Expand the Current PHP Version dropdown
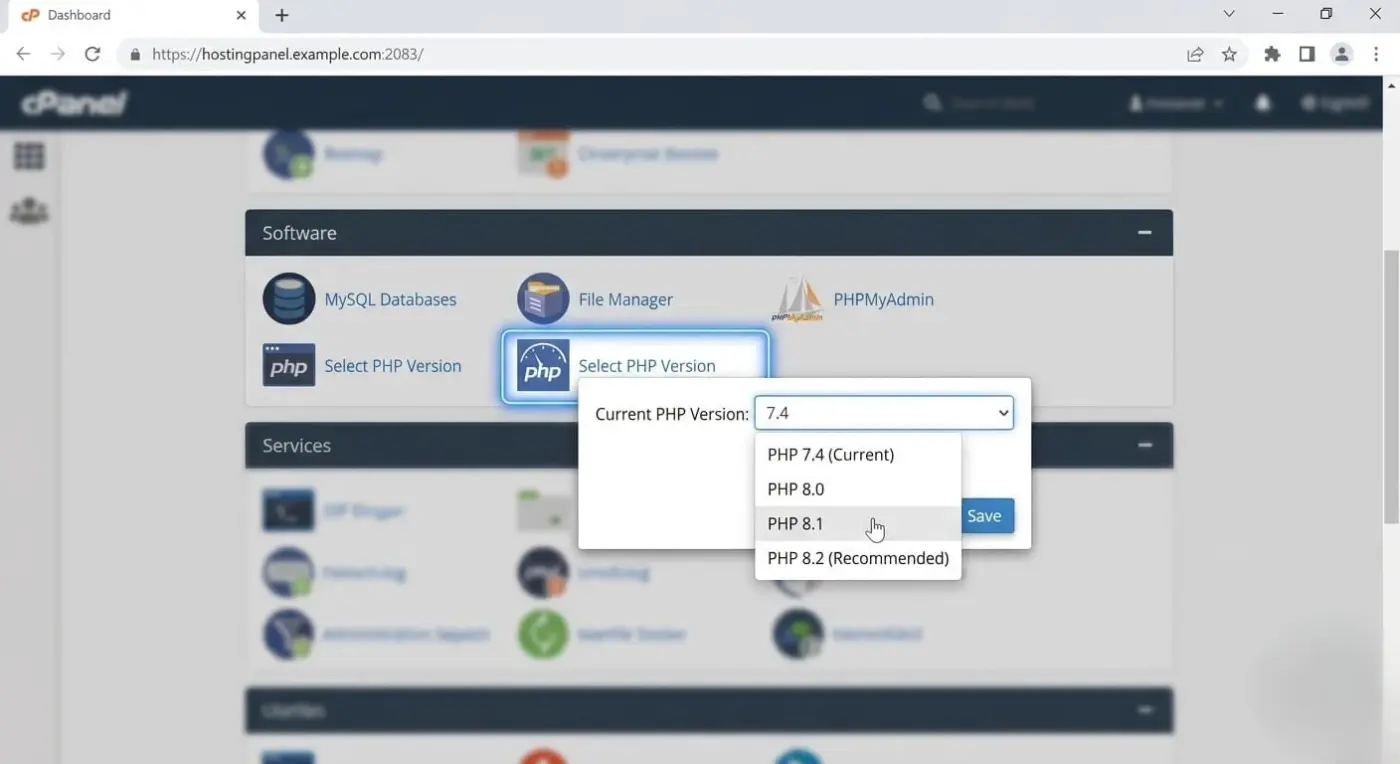 click(884, 413)
